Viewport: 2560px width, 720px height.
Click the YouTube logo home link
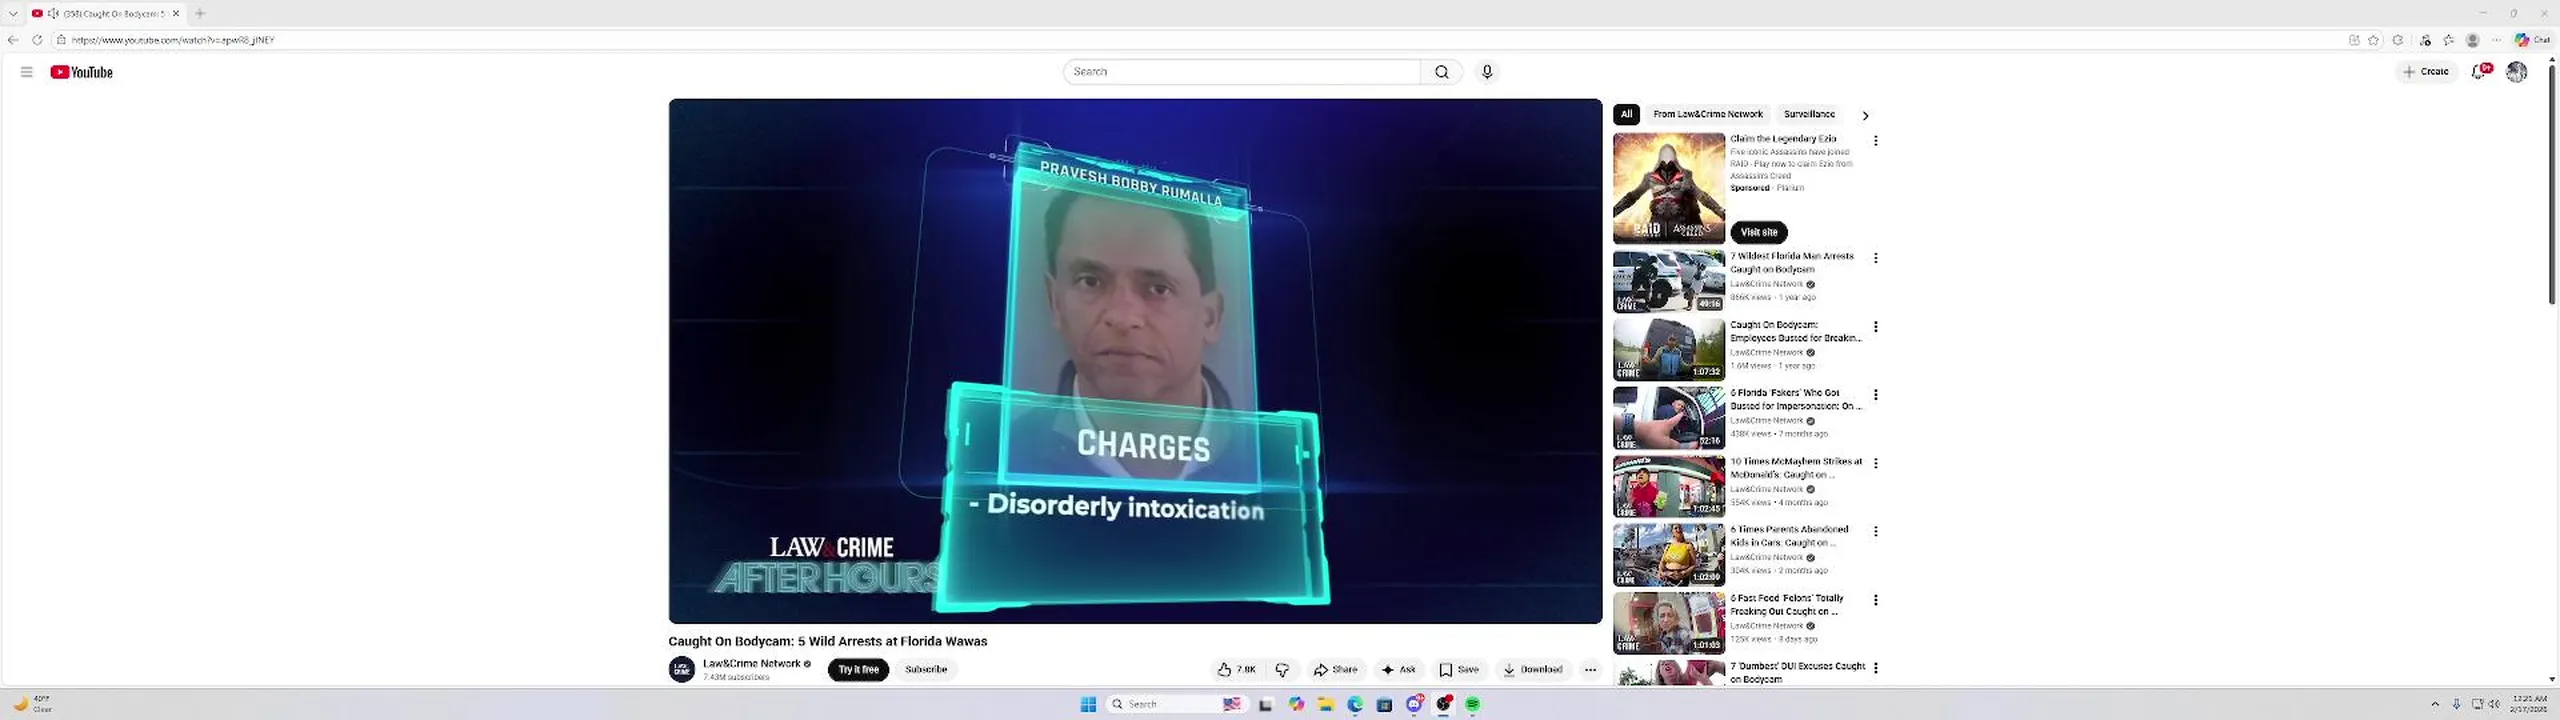click(81, 72)
